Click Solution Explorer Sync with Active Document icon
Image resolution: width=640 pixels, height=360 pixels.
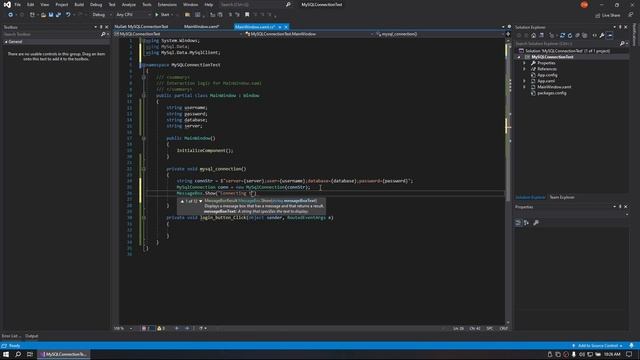tap(562, 36)
